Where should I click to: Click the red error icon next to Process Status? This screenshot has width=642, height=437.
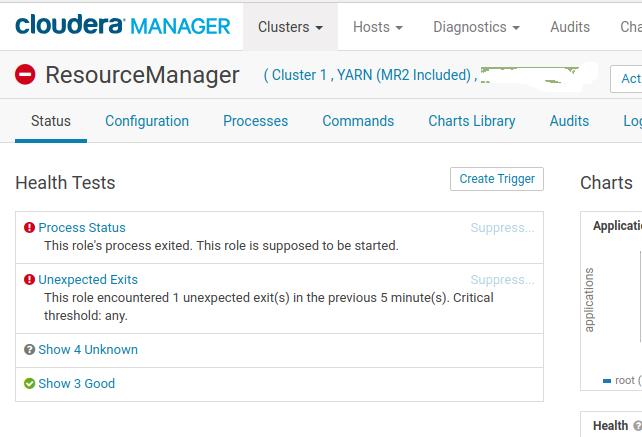[x=30, y=228]
